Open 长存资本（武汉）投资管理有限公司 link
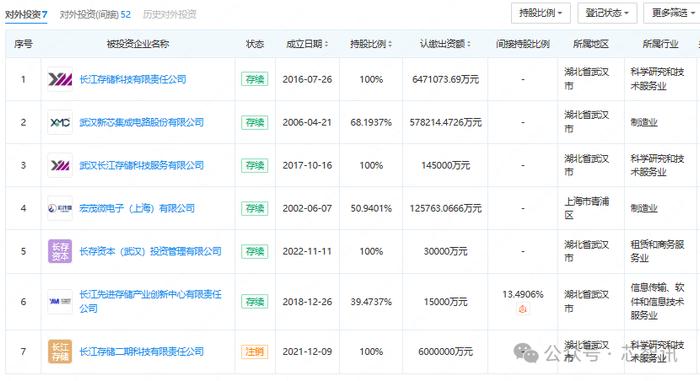700x381 pixels. (x=150, y=251)
